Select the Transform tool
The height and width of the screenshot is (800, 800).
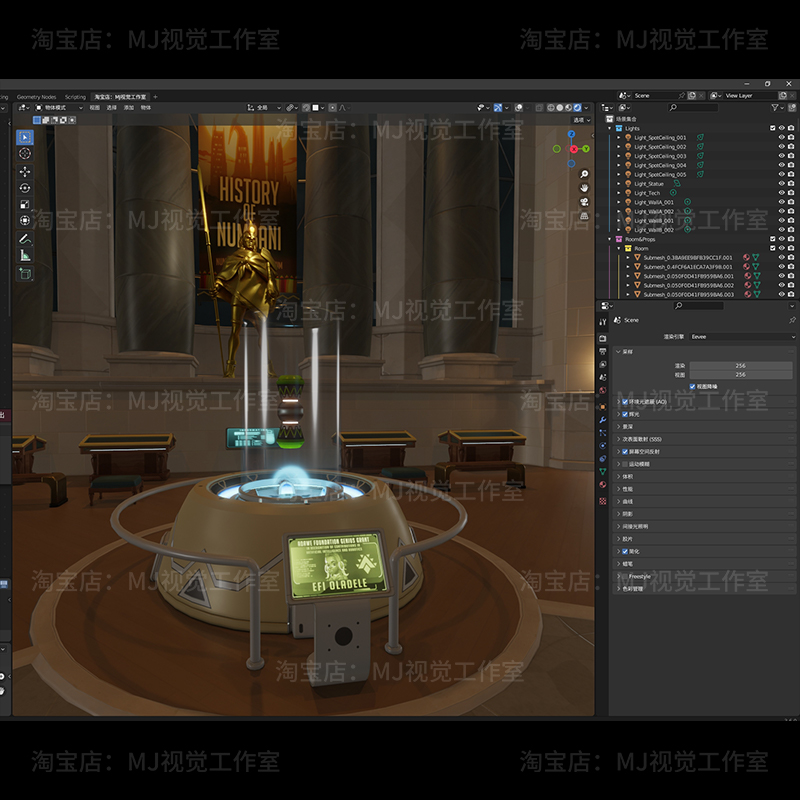coord(25,220)
